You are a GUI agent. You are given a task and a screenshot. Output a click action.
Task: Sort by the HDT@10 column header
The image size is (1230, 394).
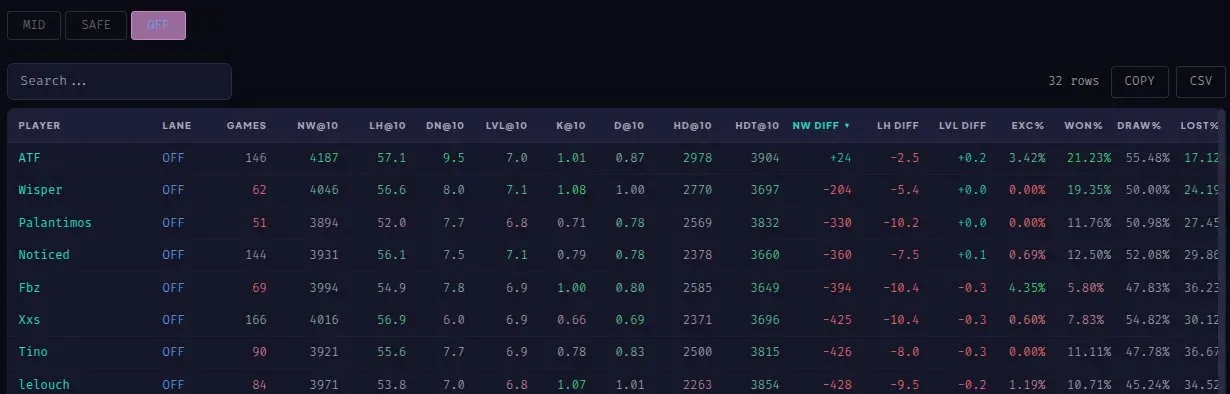756,126
